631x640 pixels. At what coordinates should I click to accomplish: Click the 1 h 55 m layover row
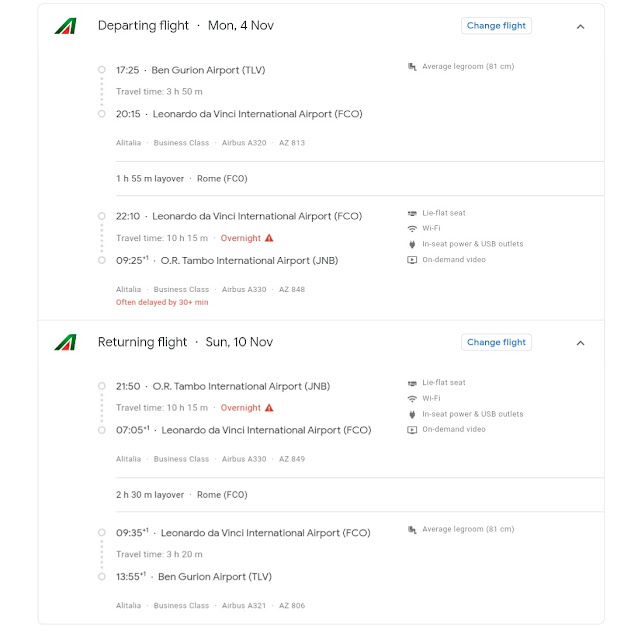tap(181, 179)
